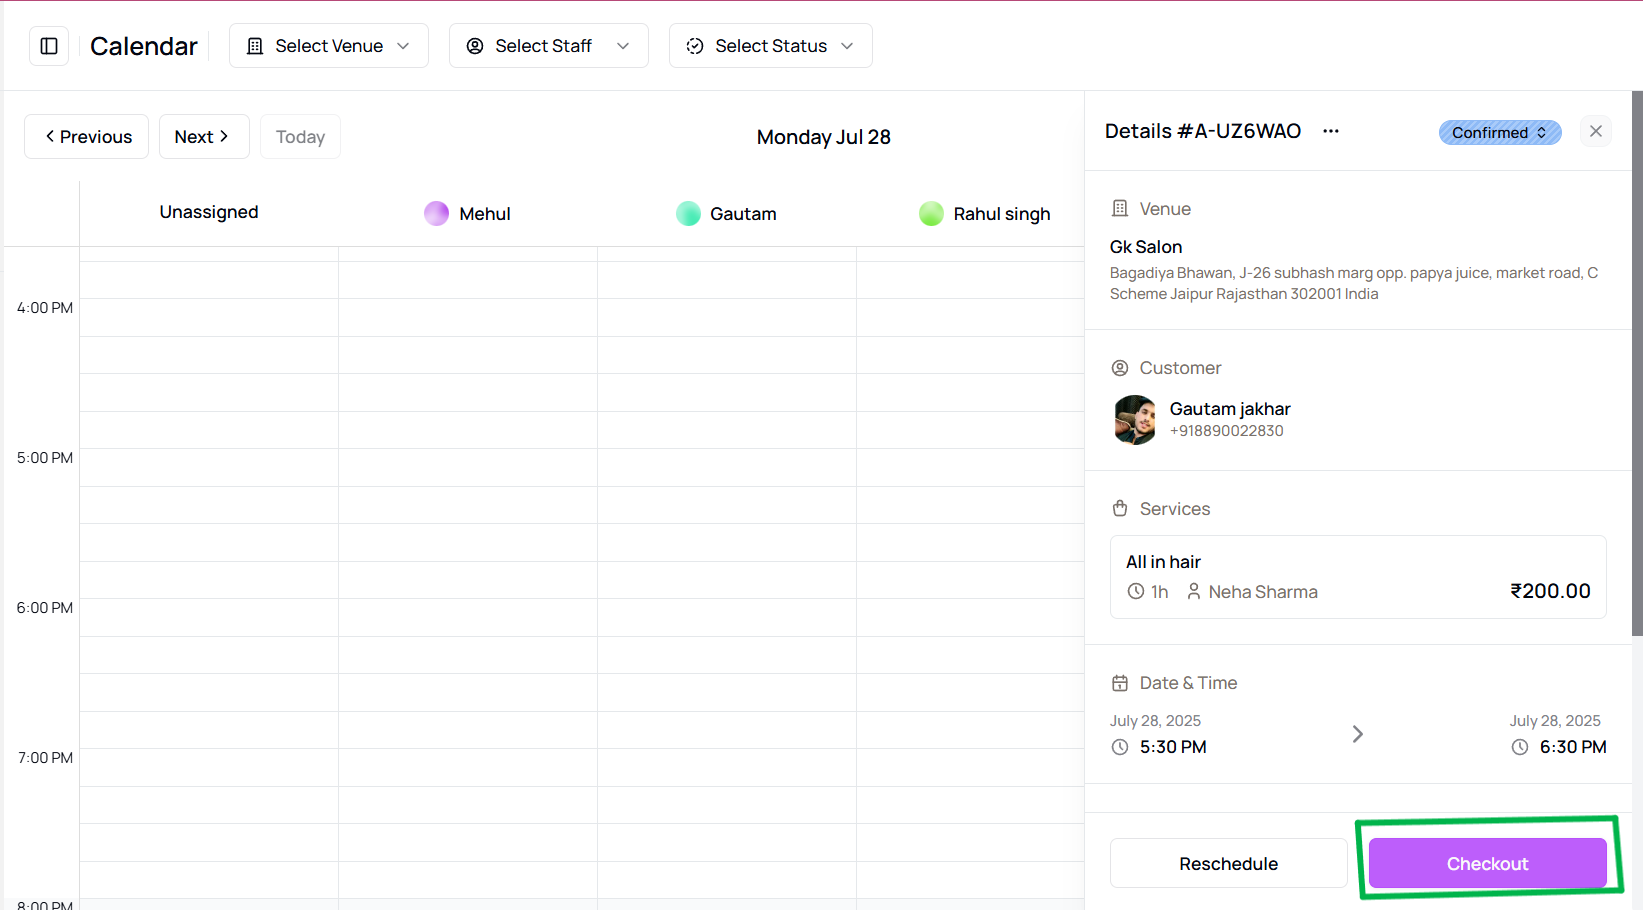Viewport: 1643px width, 910px height.
Task: Click the chevron between start and end time
Action: tap(1358, 734)
